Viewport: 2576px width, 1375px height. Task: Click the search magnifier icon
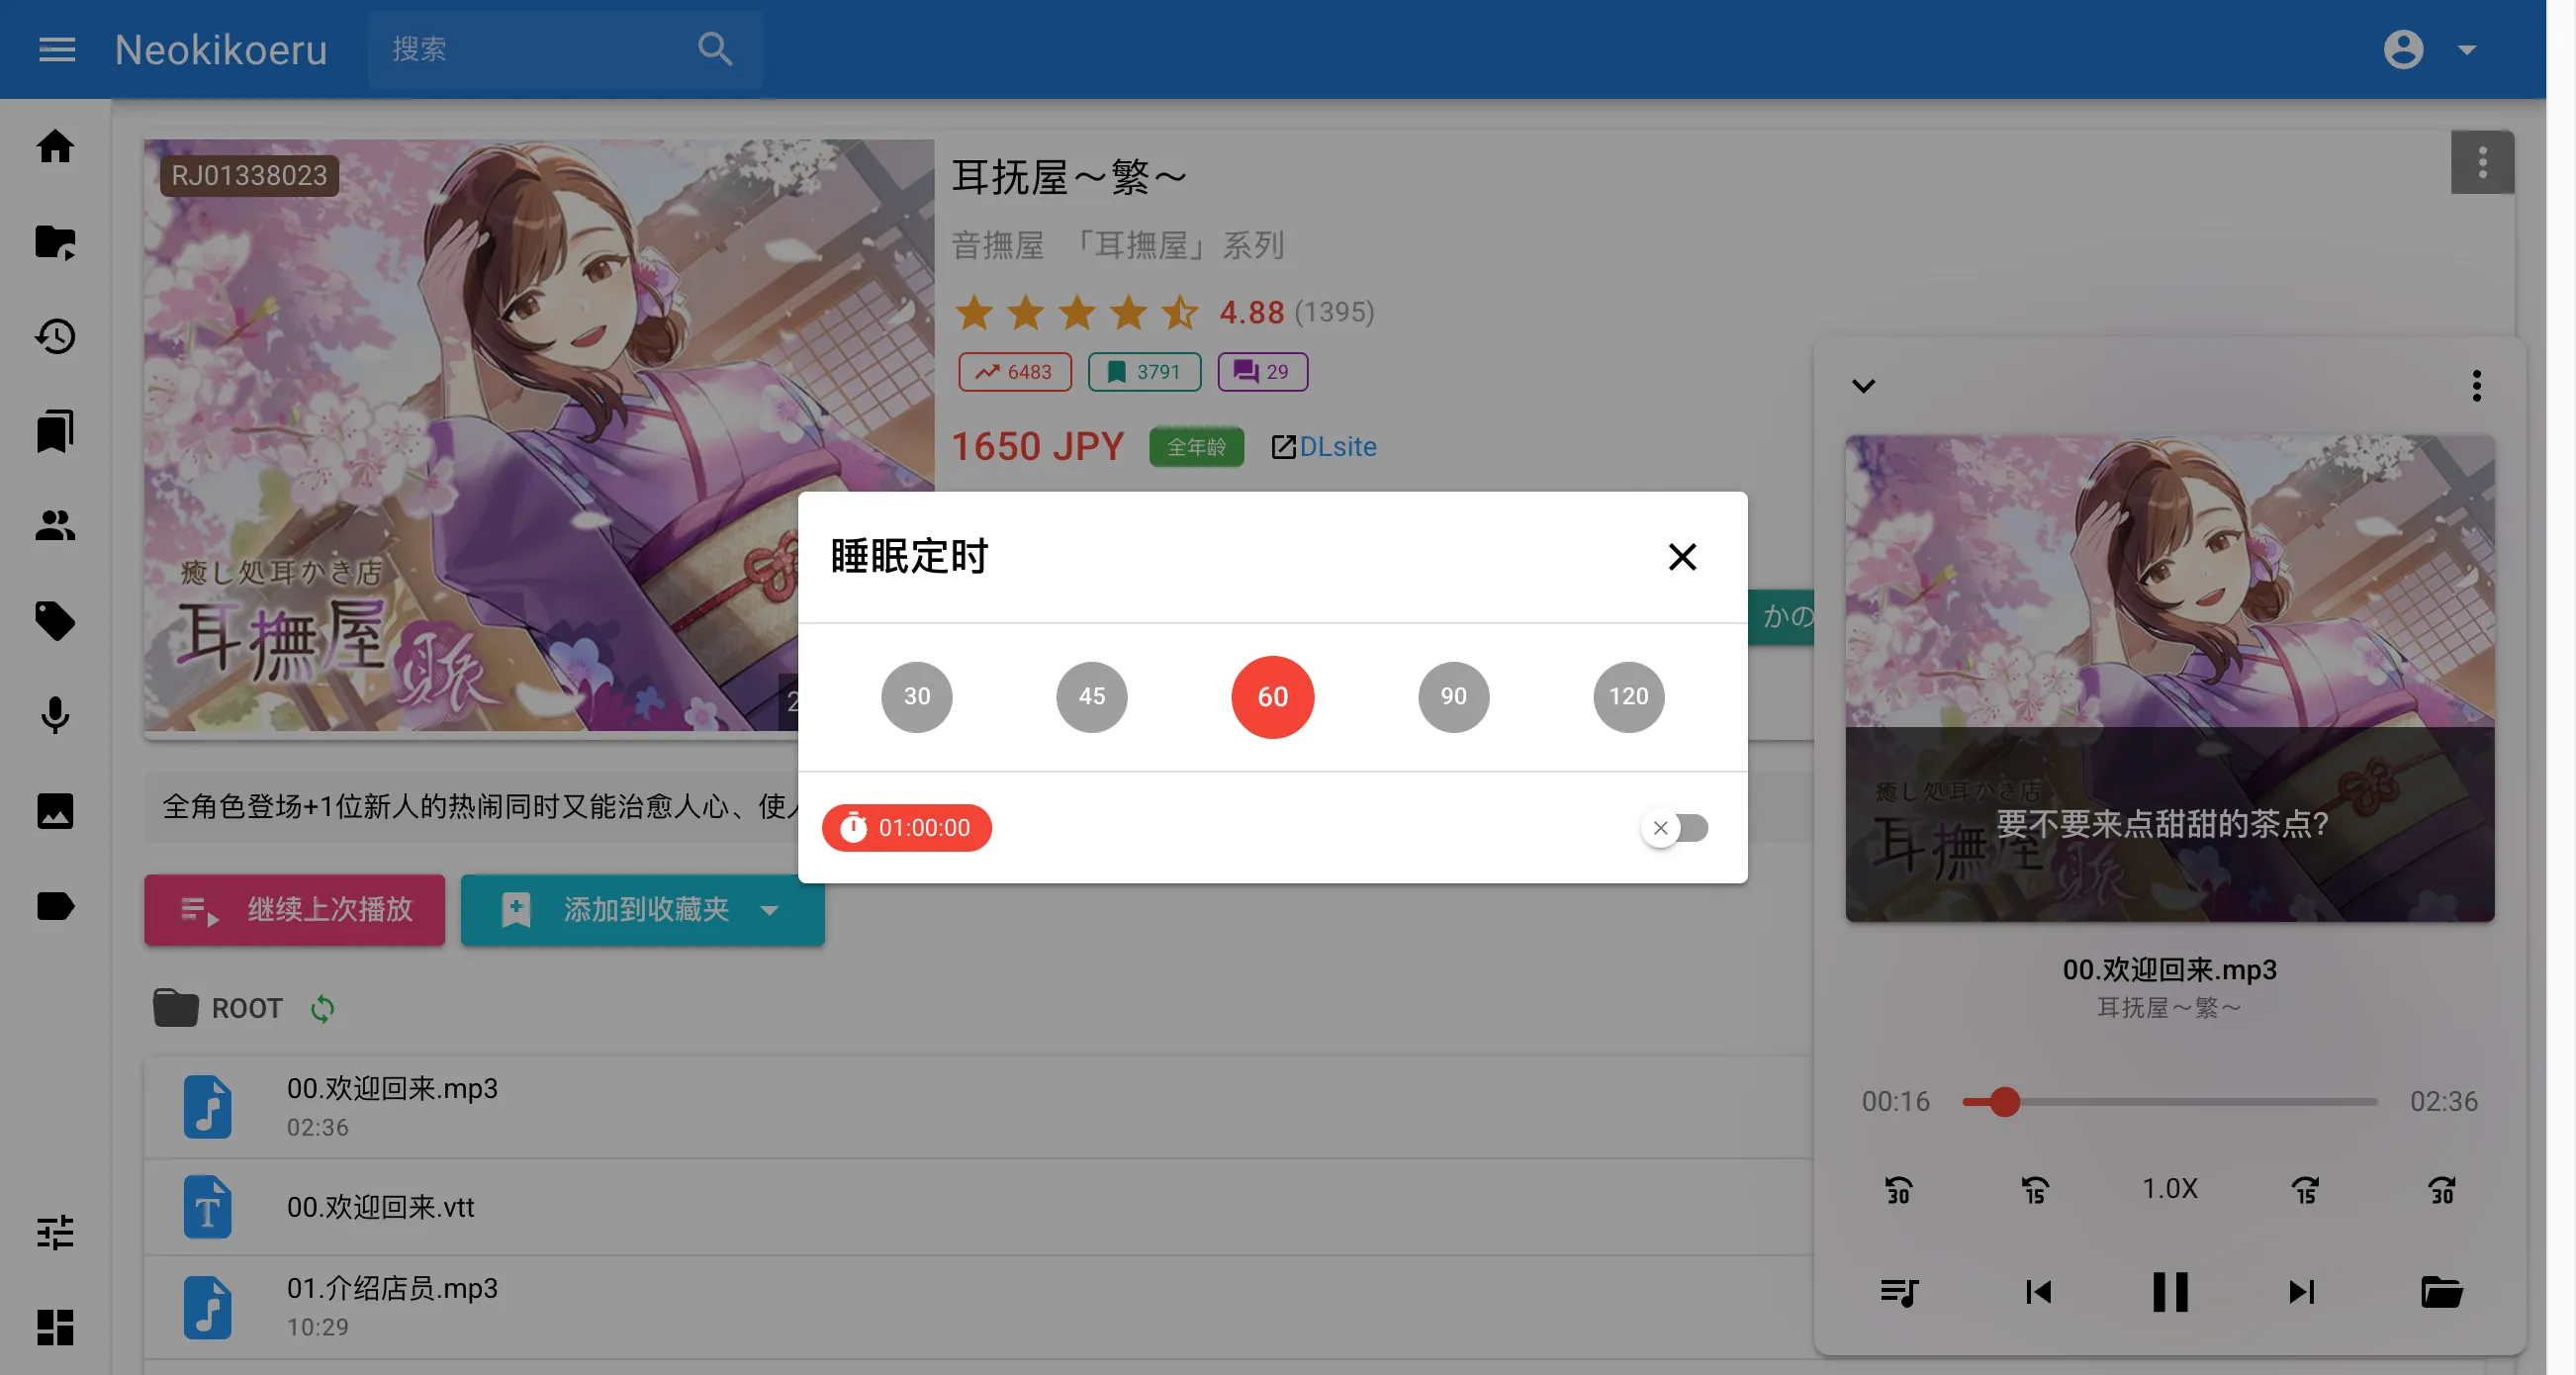coord(715,49)
